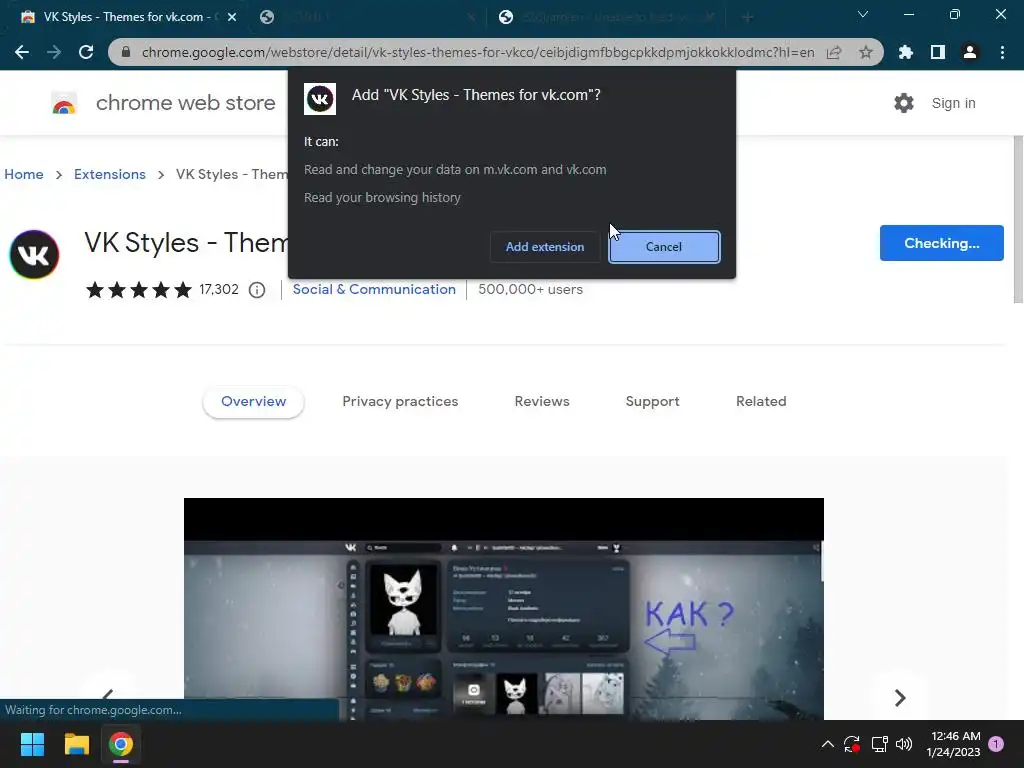Click the five-star rating
The height and width of the screenshot is (768, 1024).
tap(139, 290)
